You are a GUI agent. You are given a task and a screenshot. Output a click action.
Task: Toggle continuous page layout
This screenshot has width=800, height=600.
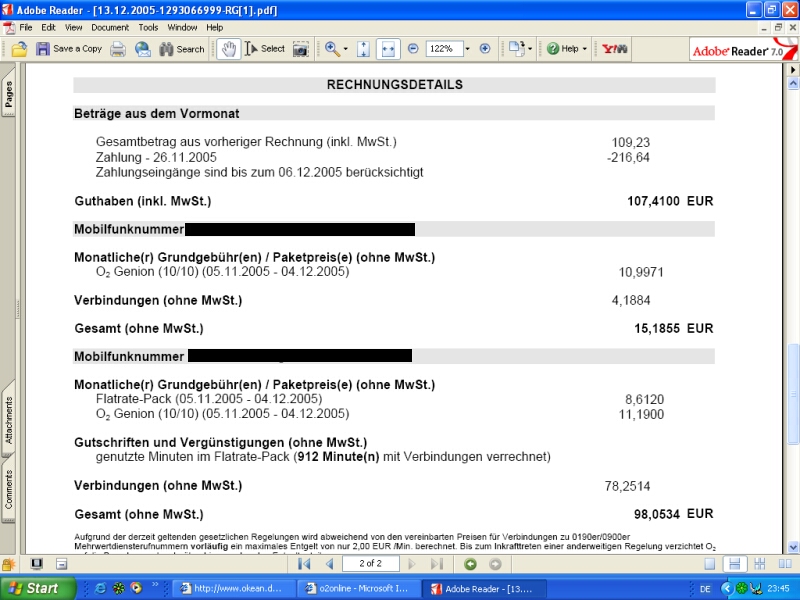click(734, 565)
